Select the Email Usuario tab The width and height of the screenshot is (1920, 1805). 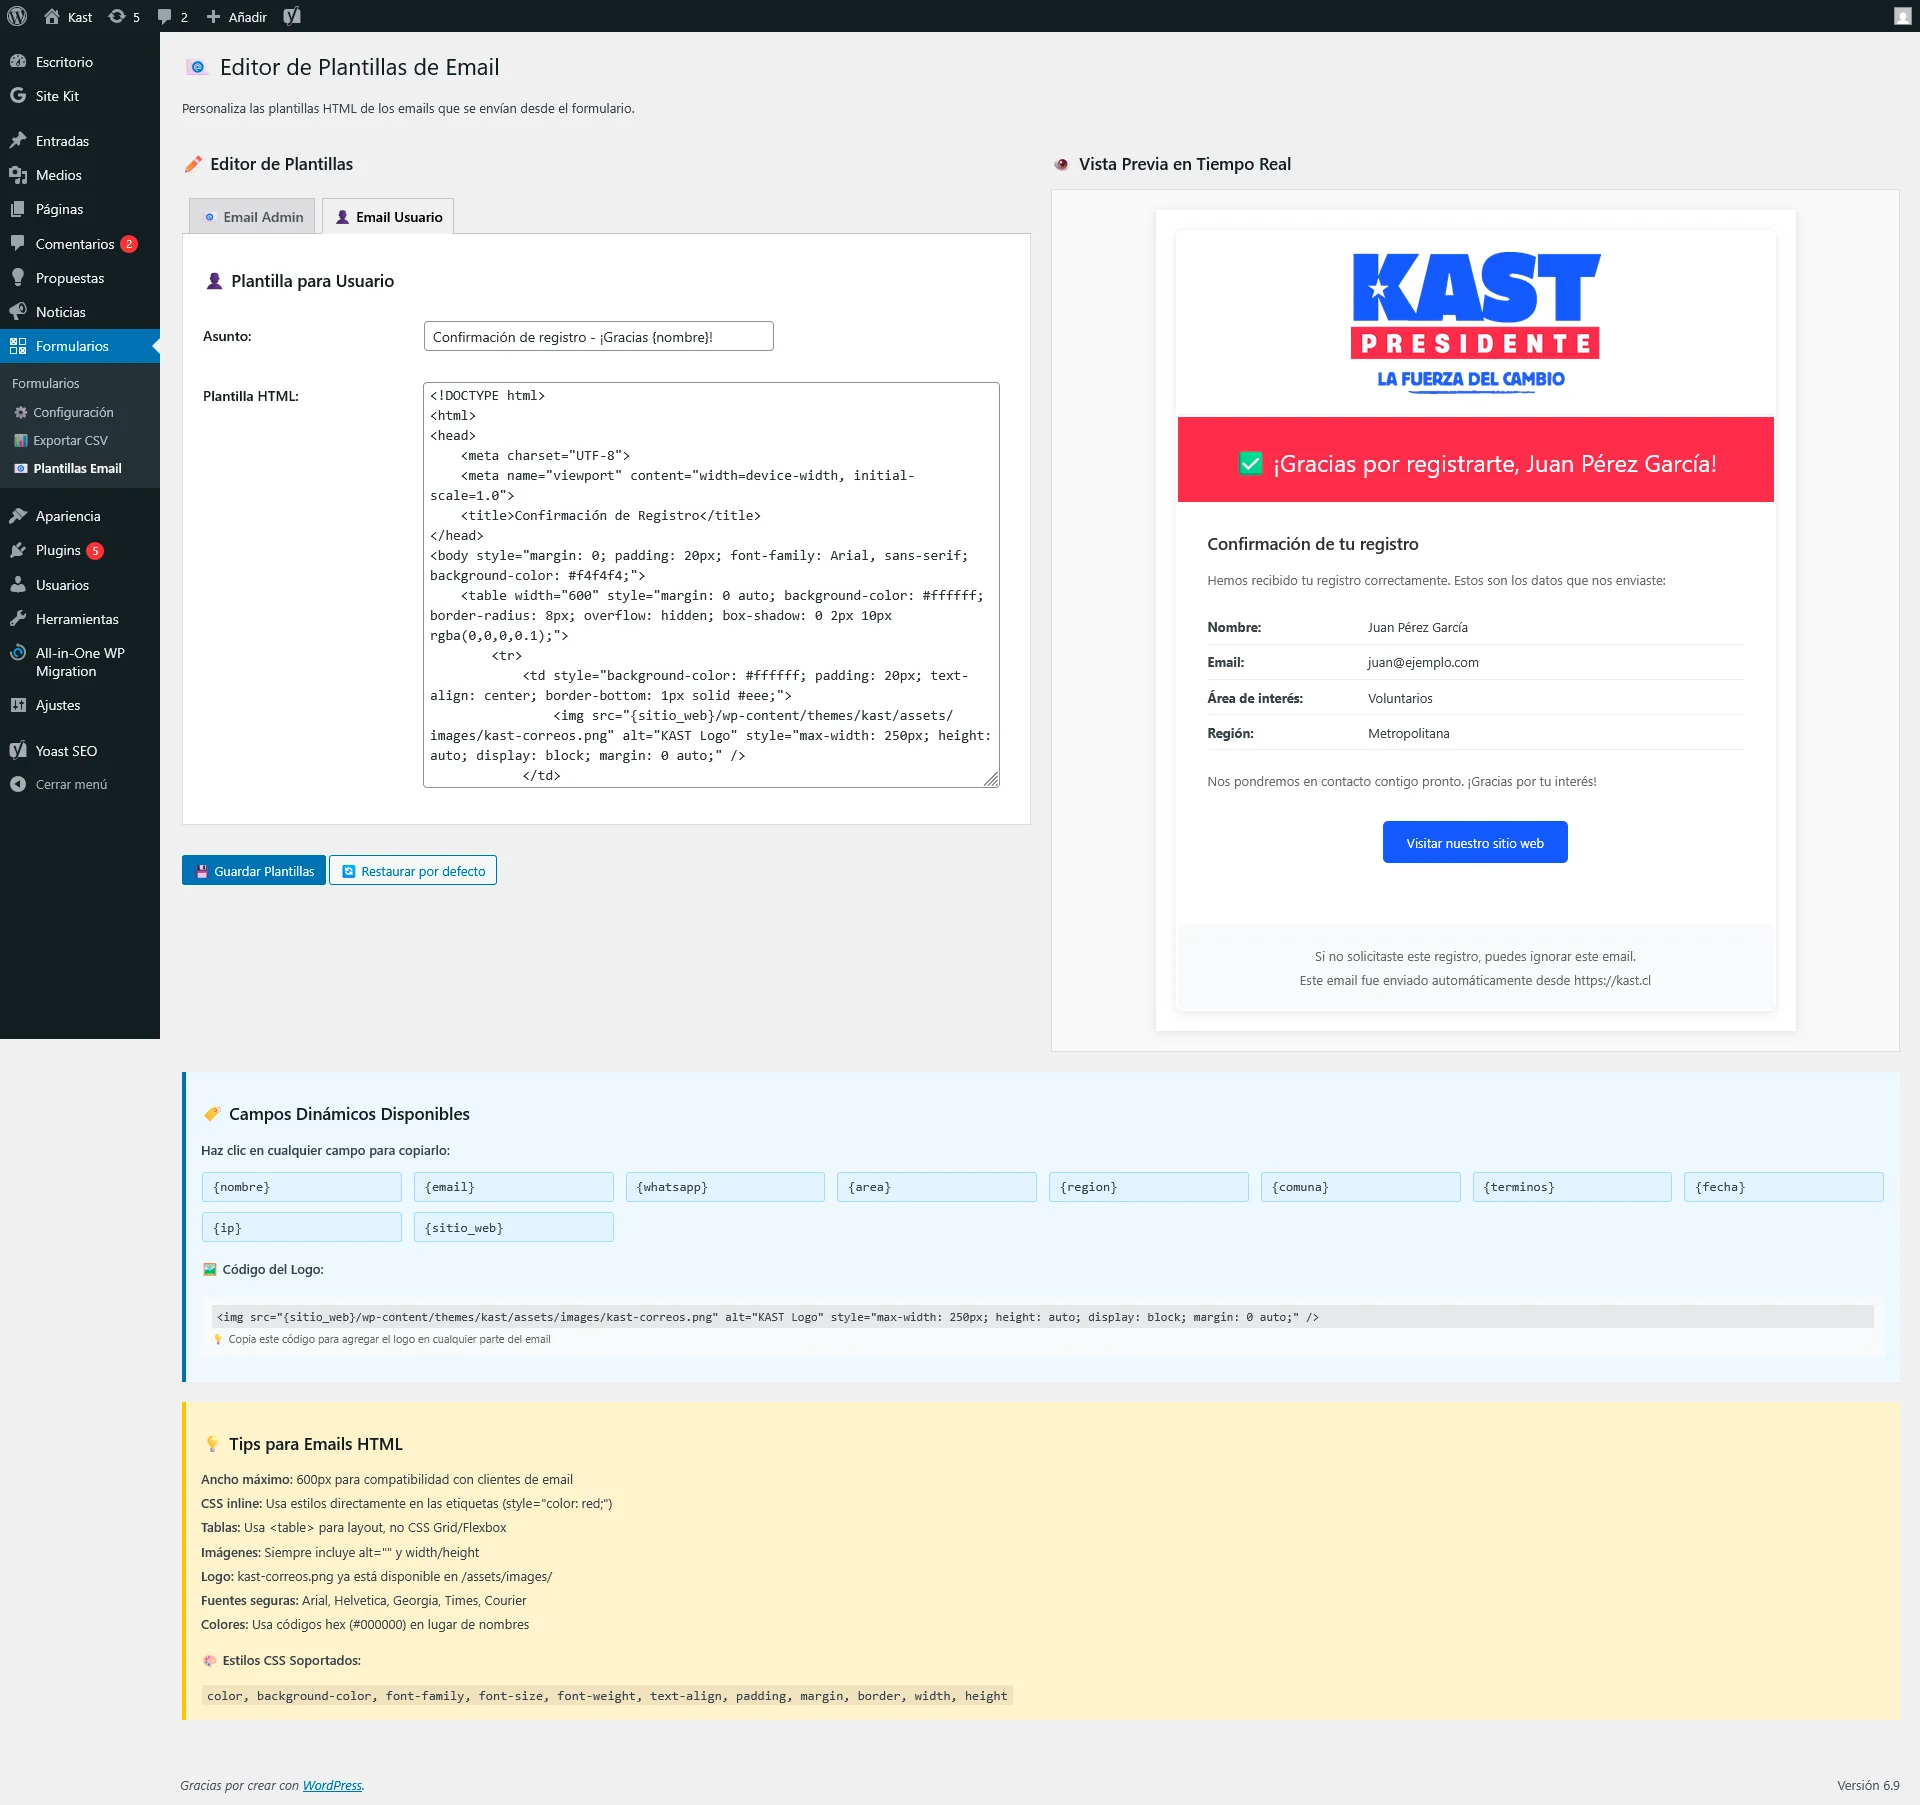[388, 217]
